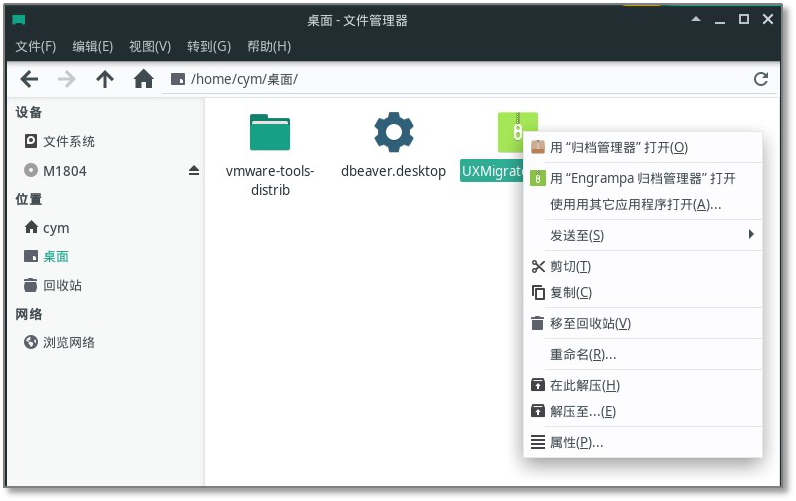Select the UXMigrat file name label
This screenshot has width=796, height=501.
[x=491, y=171]
